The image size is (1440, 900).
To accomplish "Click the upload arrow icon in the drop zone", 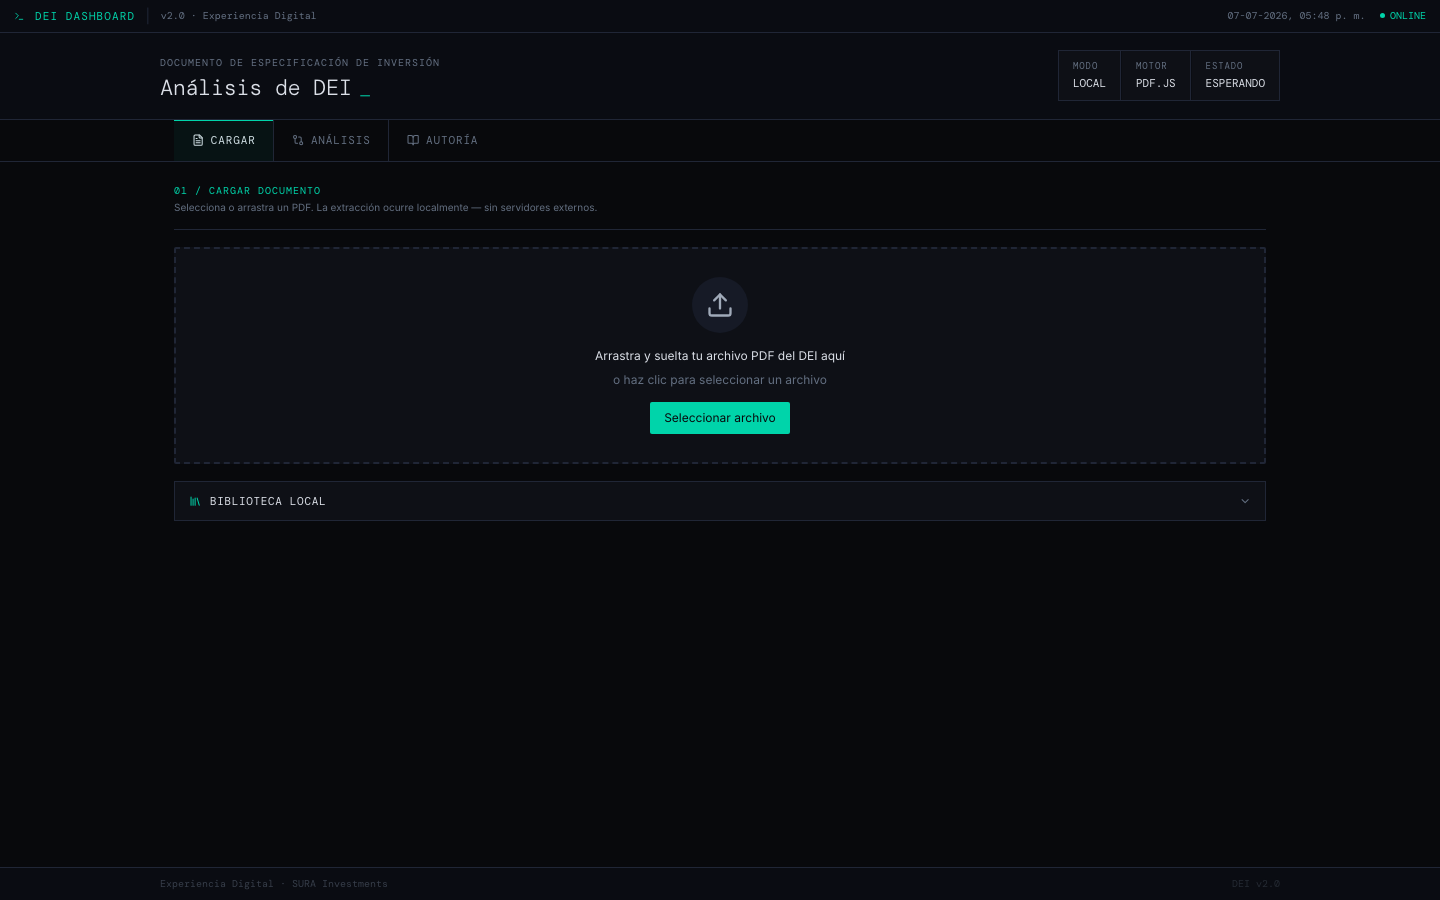I will click(720, 305).
